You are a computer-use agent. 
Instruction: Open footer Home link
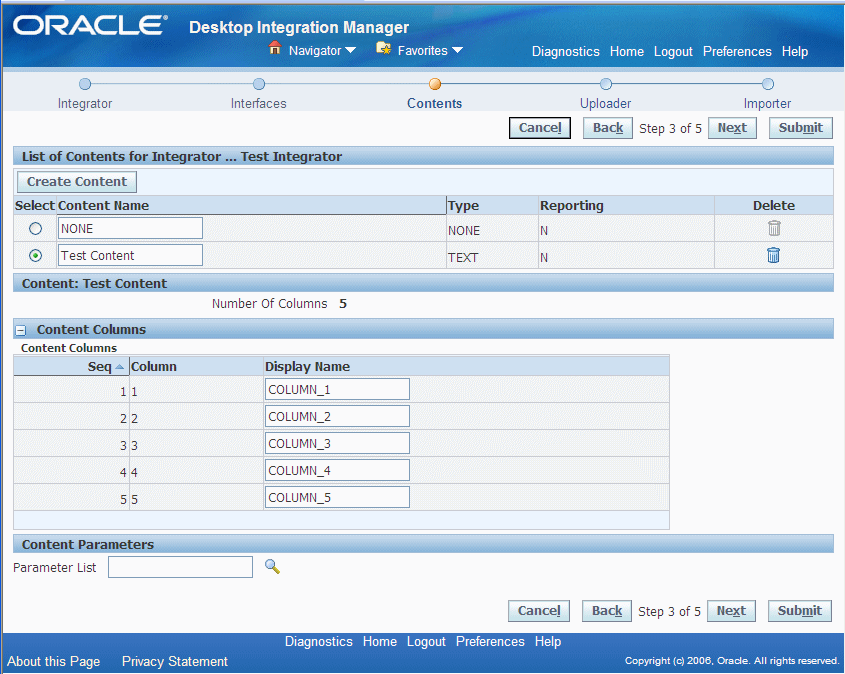[x=380, y=642]
